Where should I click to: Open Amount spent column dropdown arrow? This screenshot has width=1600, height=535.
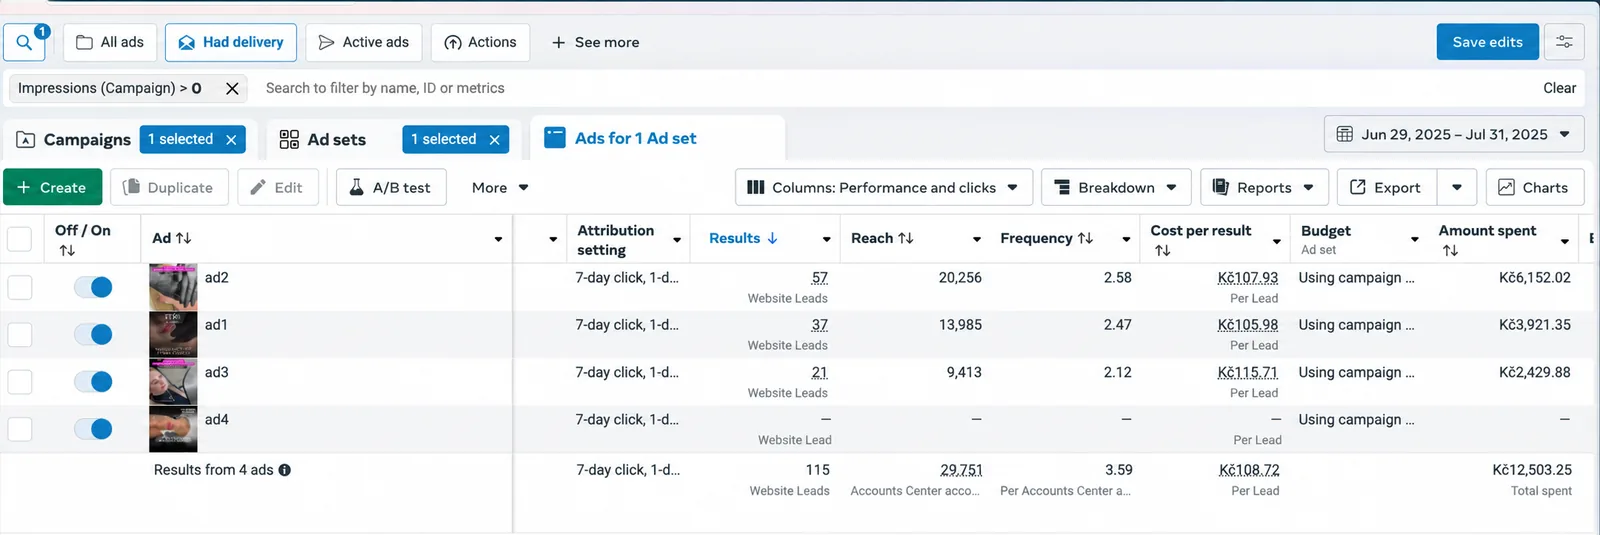[x=1565, y=241]
